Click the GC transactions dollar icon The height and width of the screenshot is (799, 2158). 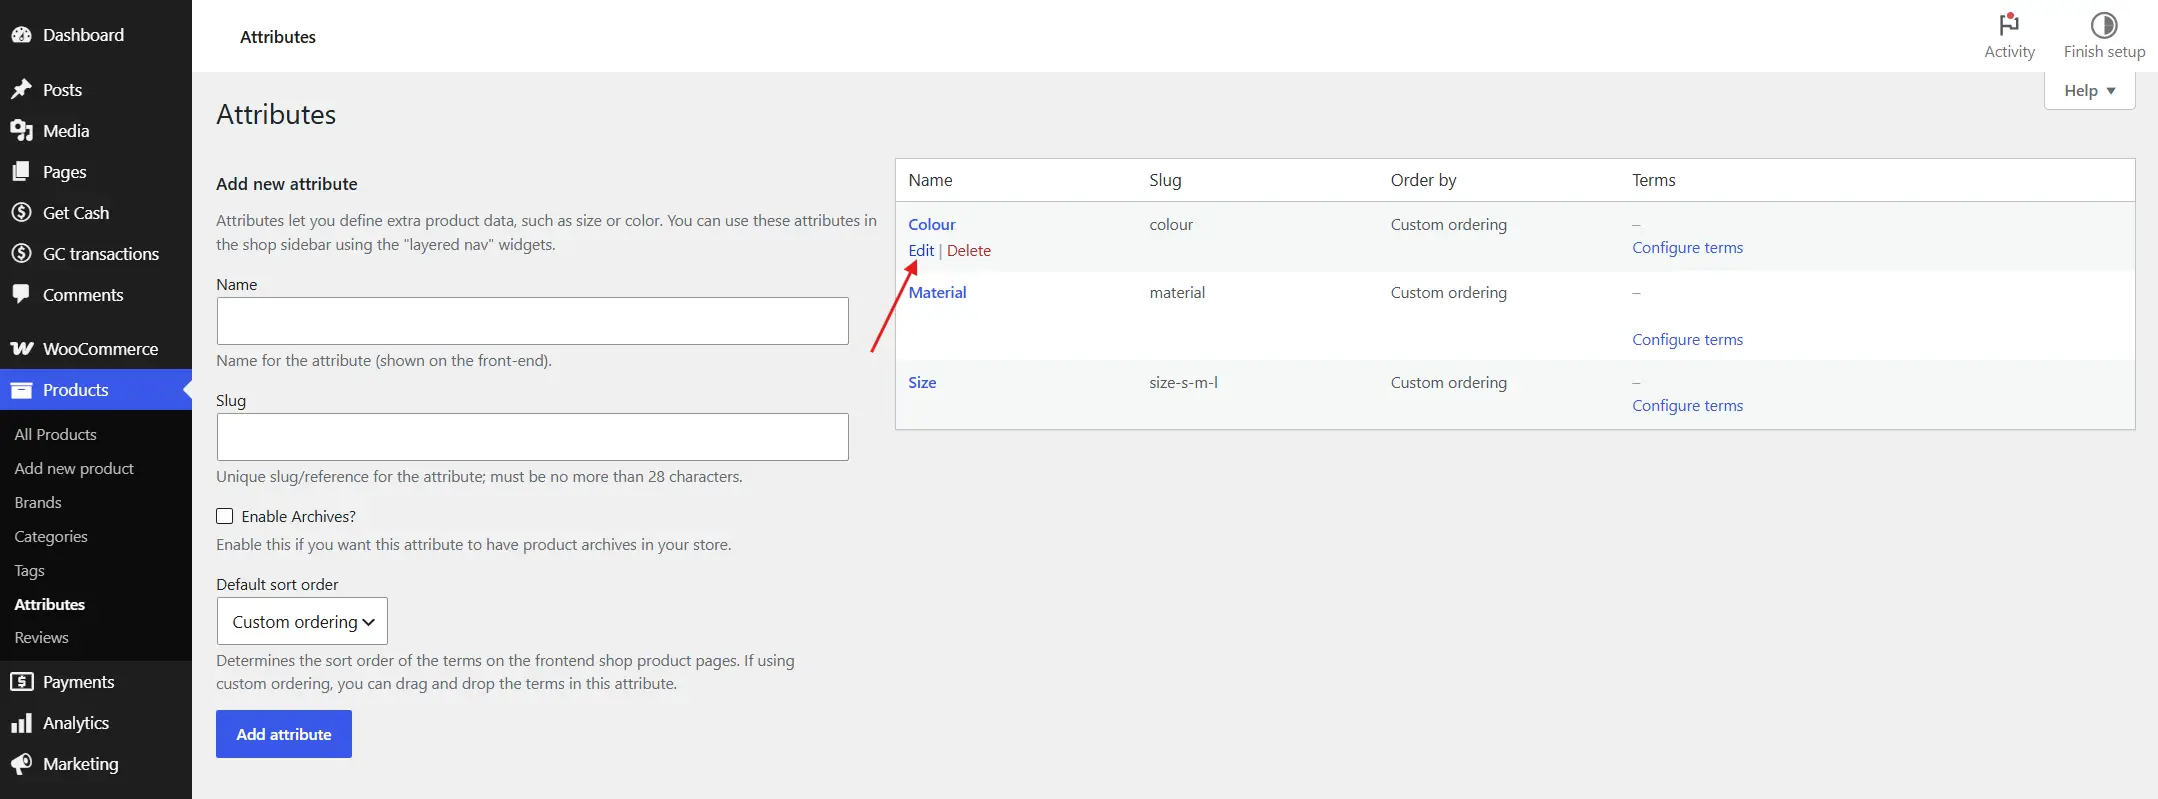(x=21, y=254)
